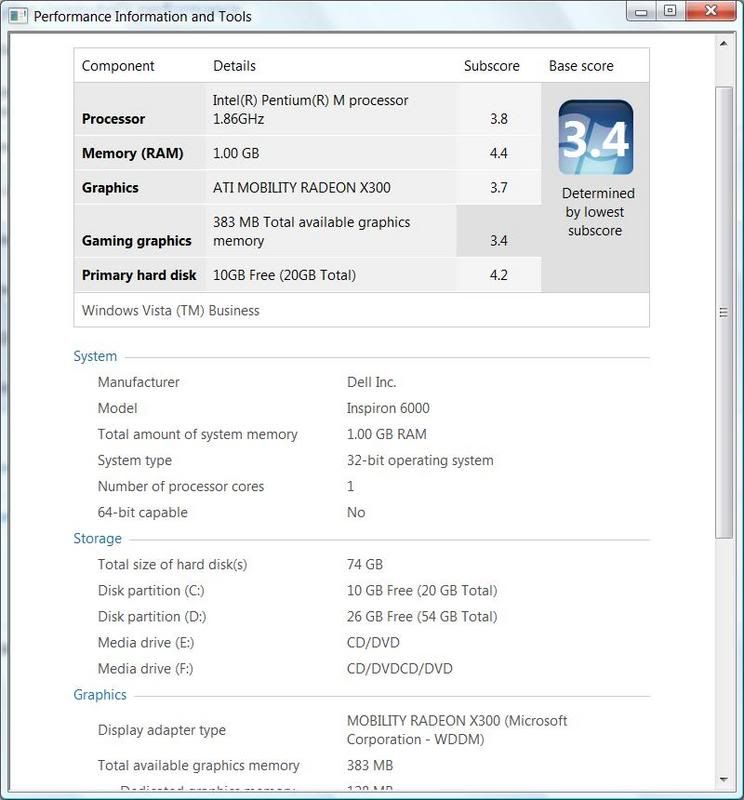Maximize the Performance Information and Tools window
This screenshot has height=800, width=744.
(x=669, y=11)
